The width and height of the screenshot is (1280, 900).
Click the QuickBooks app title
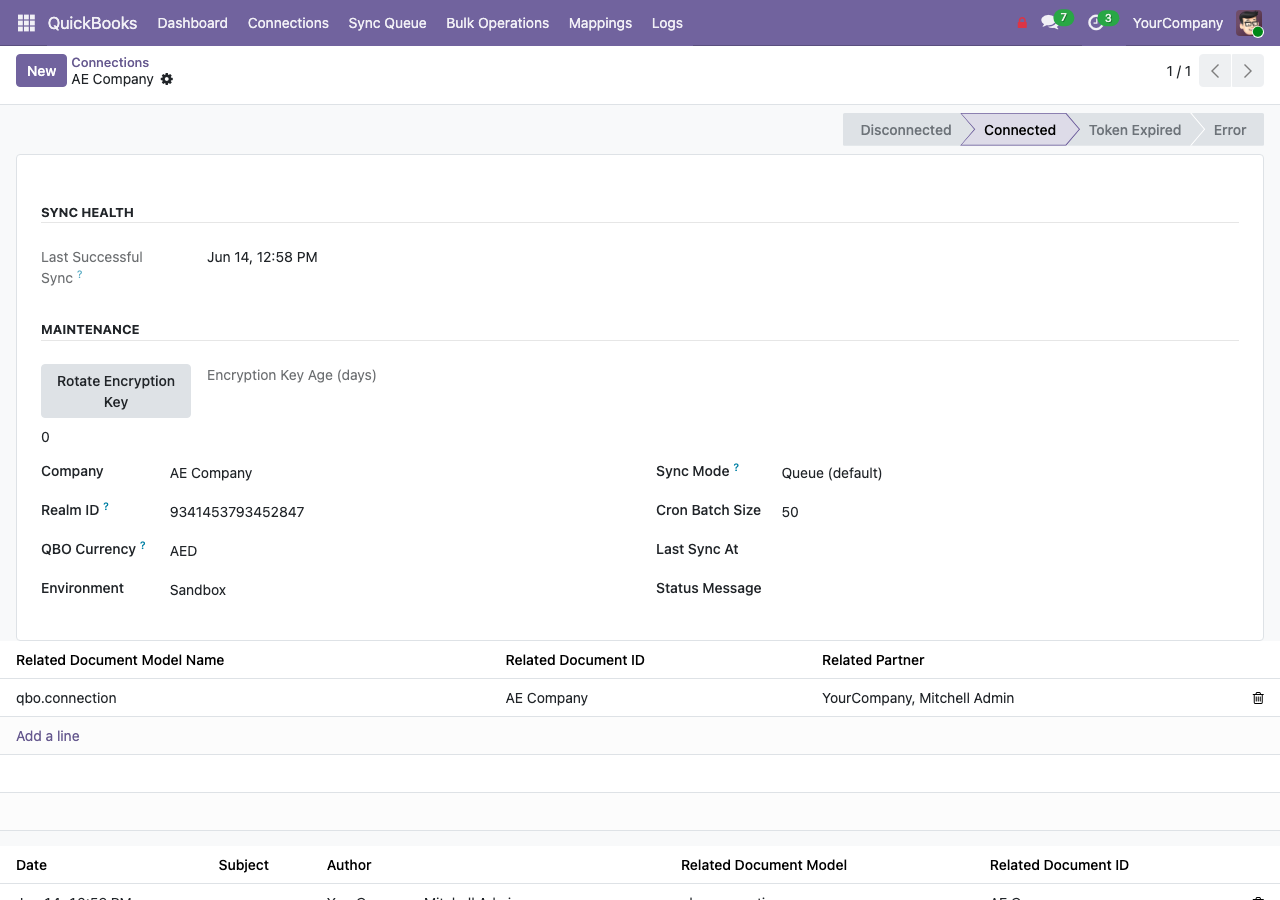tap(92, 23)
